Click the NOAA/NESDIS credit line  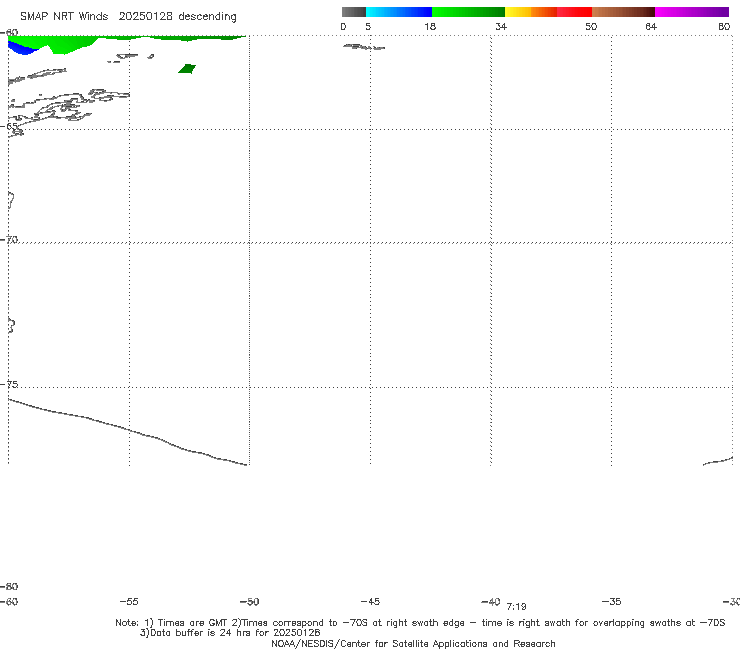coord(413,643)
